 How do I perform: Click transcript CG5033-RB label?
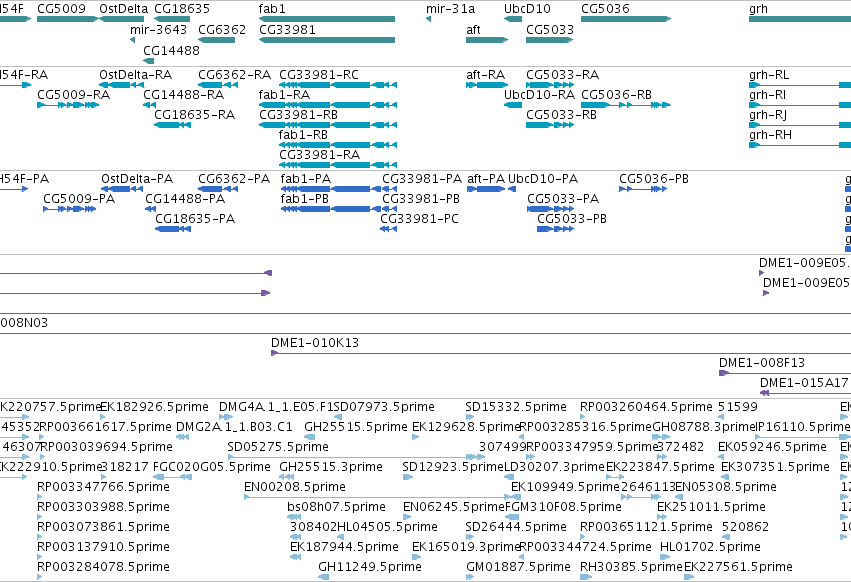(561, 115)
